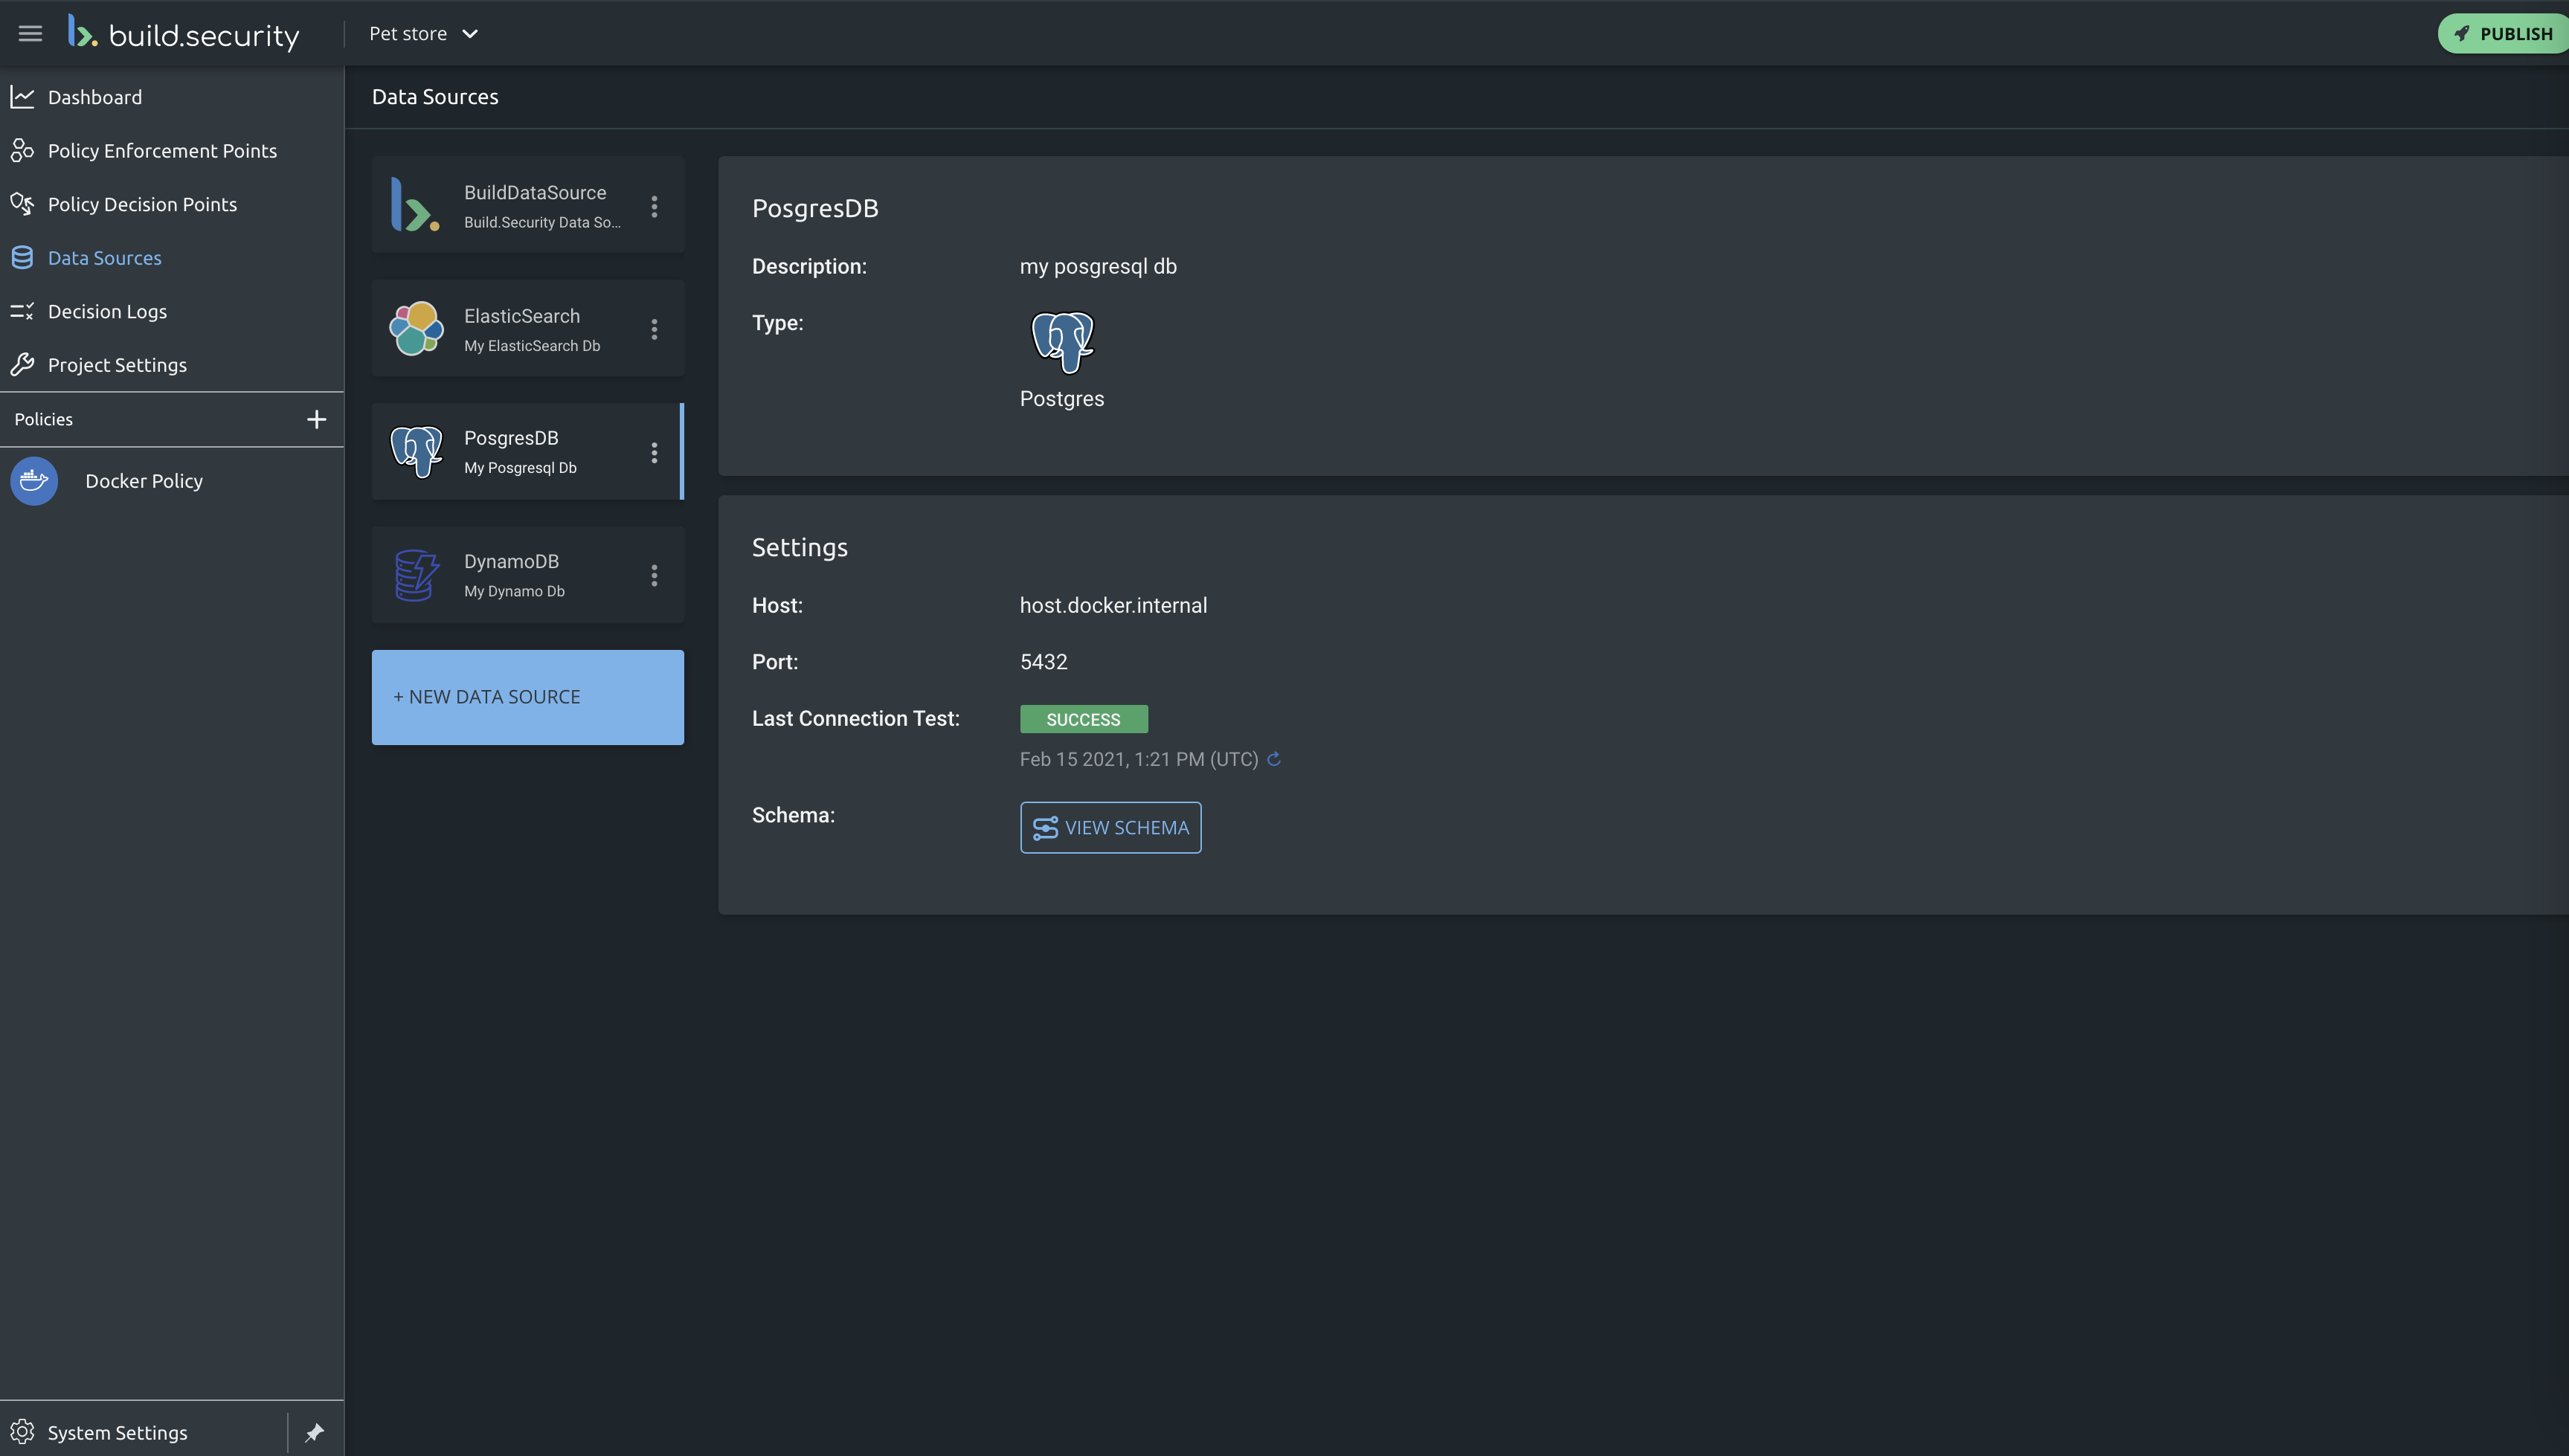The width and height of the screenshot is (2569, 1456).
Task: Go to Dashboard in sidebar
Action: coord(95,97)
